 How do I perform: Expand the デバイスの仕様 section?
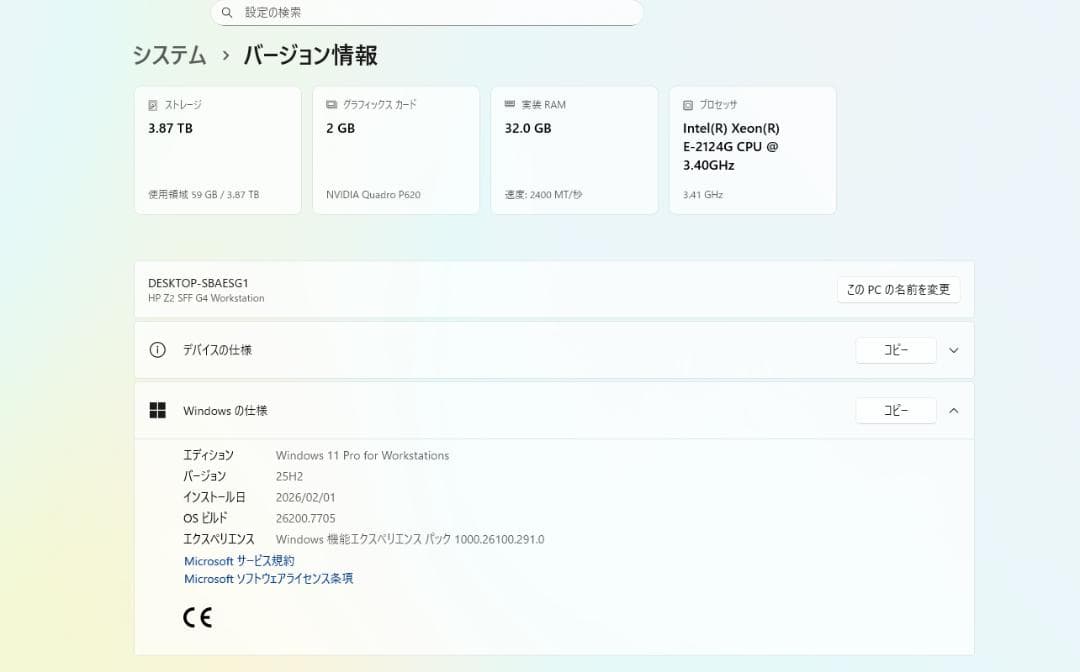pos(953,350)
